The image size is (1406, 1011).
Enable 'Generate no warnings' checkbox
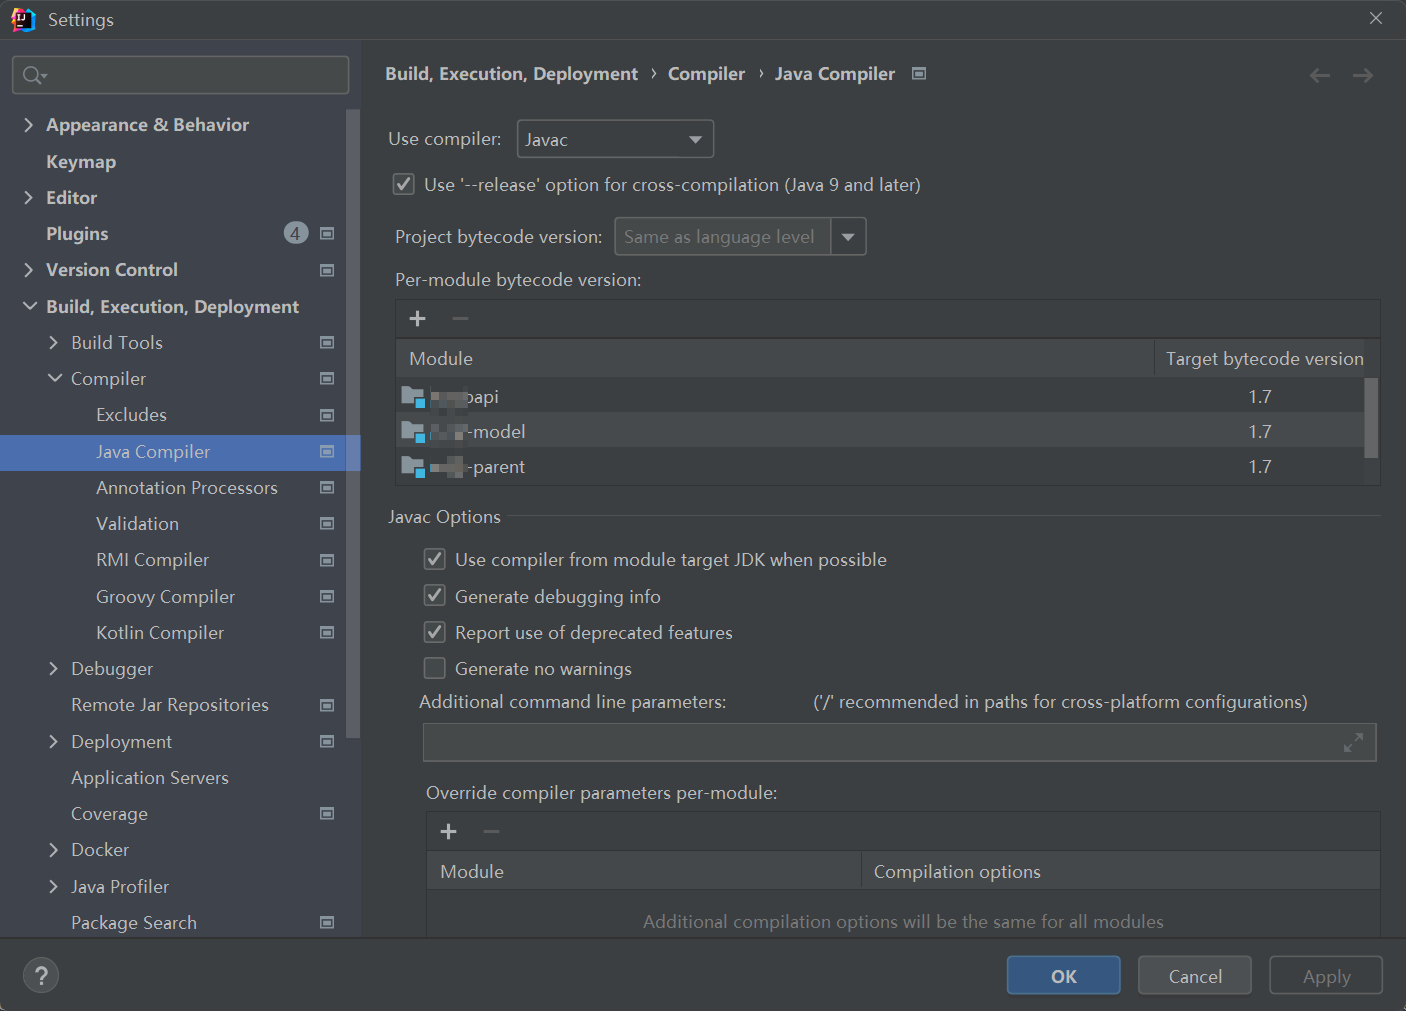pos(435,668)
